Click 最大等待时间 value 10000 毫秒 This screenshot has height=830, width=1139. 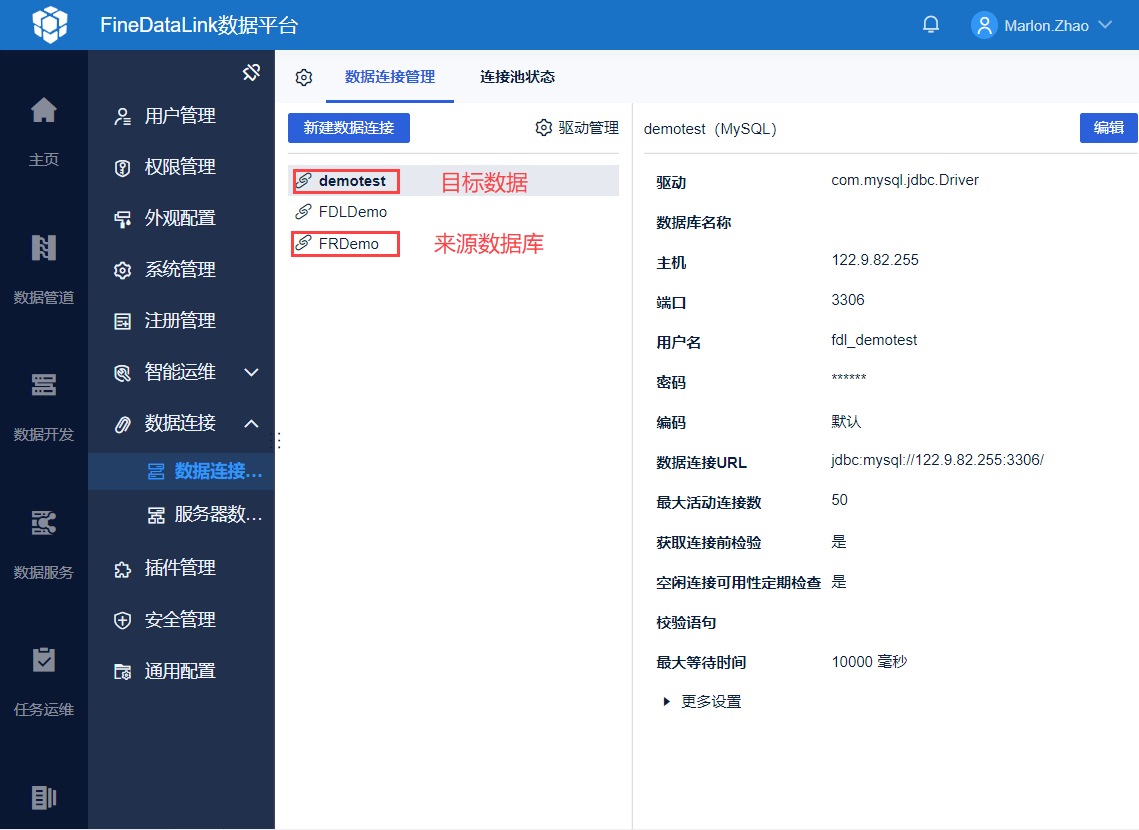pos(870,662)
